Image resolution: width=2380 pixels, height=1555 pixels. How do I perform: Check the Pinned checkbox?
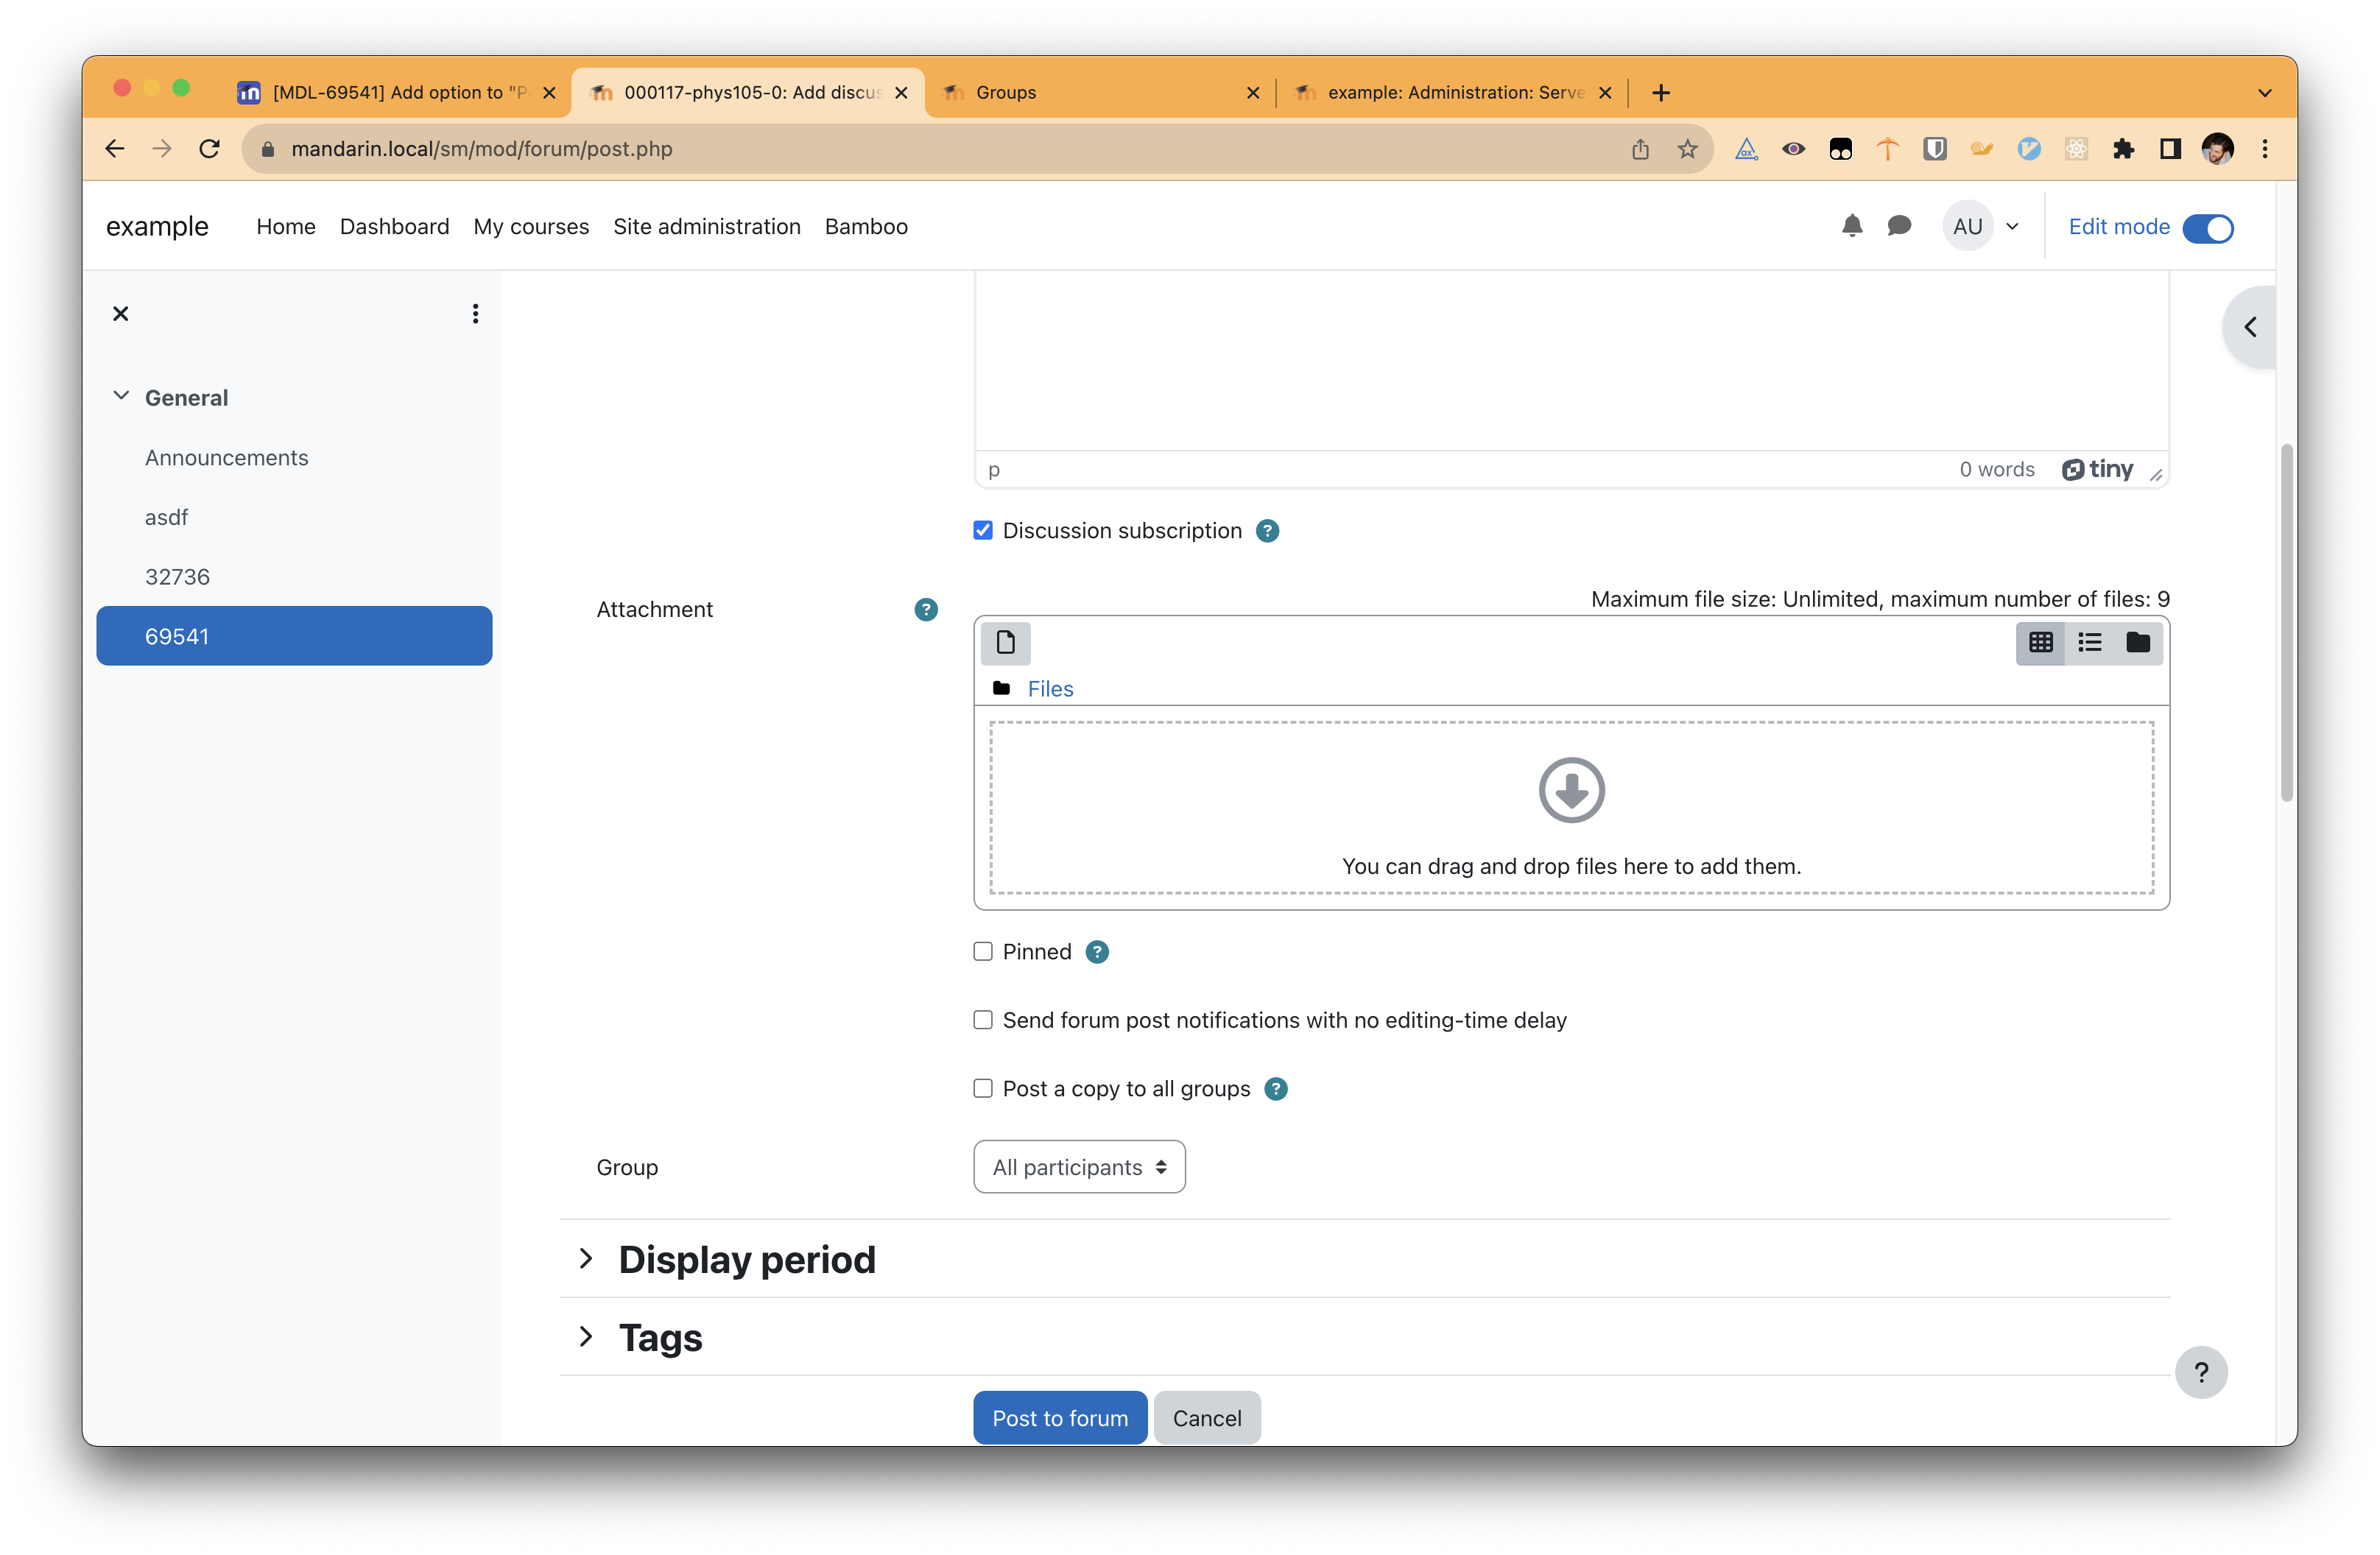[983, 952]
